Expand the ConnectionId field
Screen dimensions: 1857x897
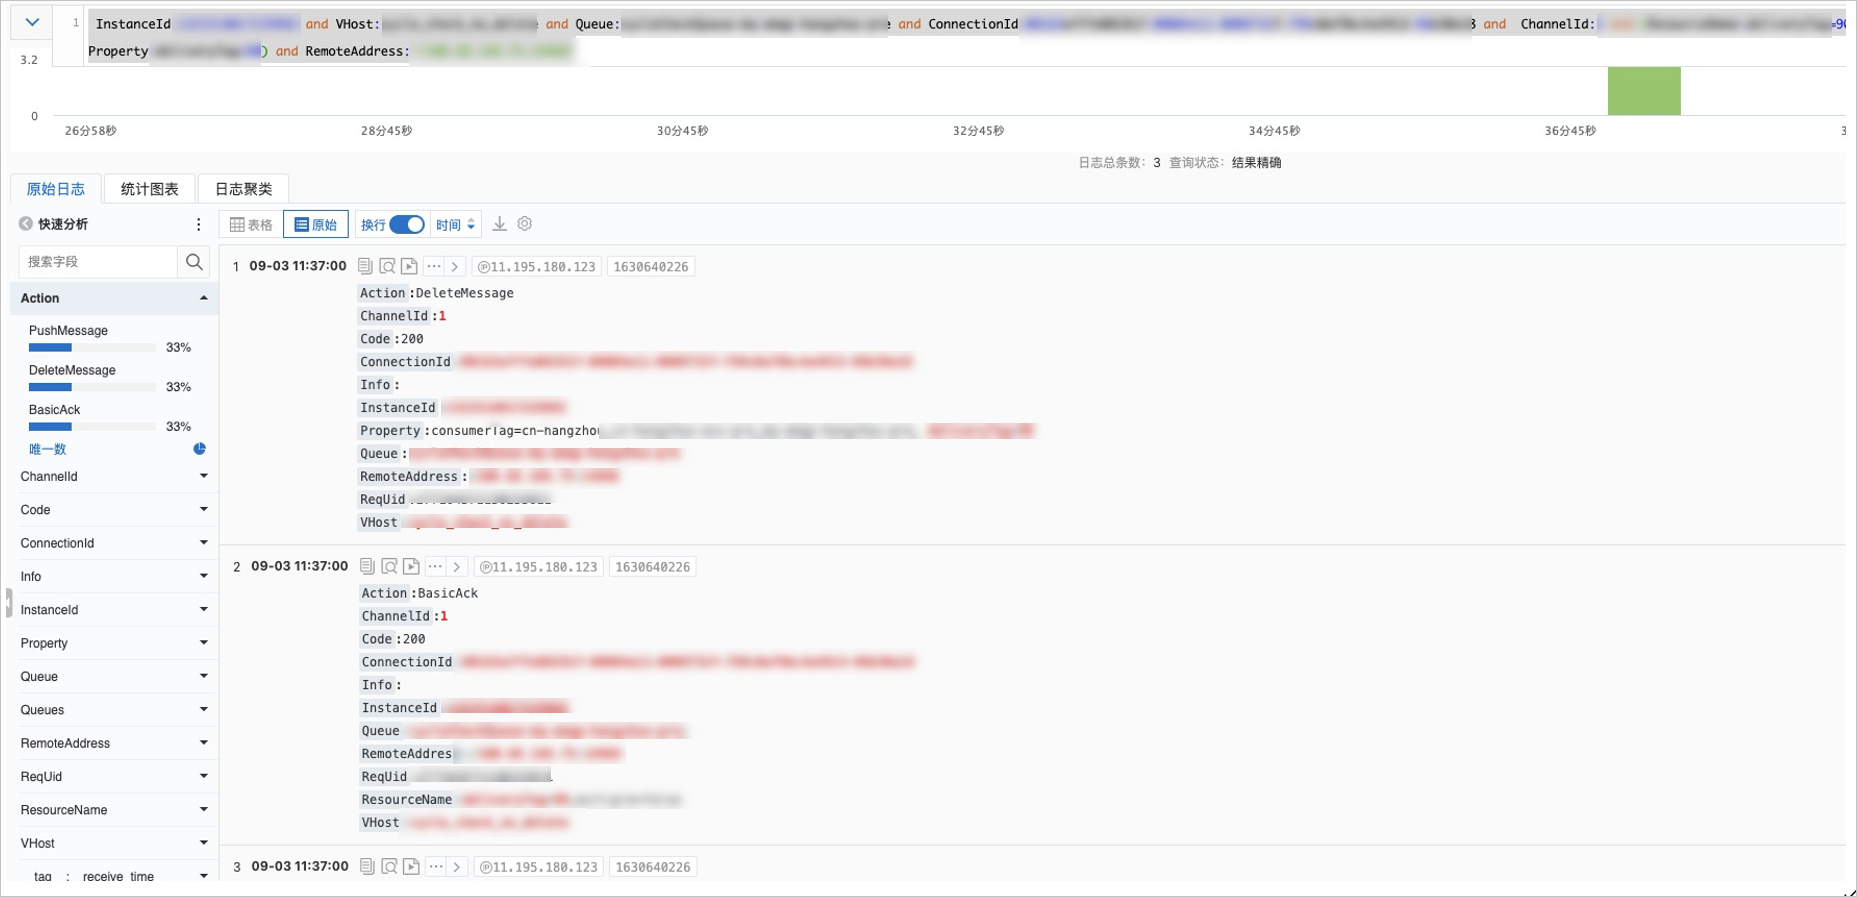point(204,543)
